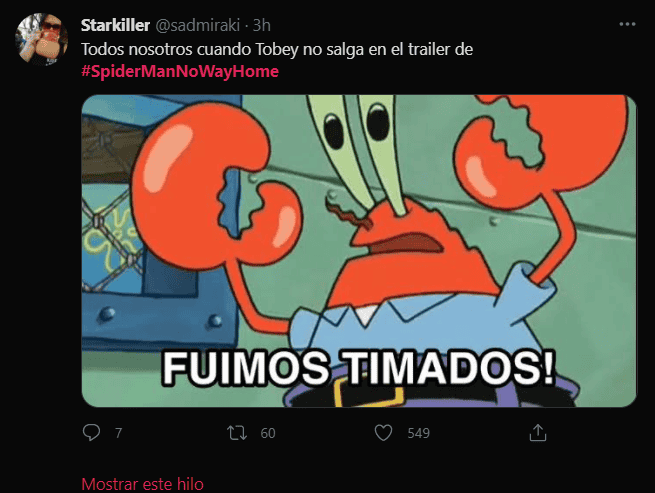This screenshot has width=655, height=493.
Task: Open the #SpiderManNoWayHome hashtag
Action: (x=180, y=71)
